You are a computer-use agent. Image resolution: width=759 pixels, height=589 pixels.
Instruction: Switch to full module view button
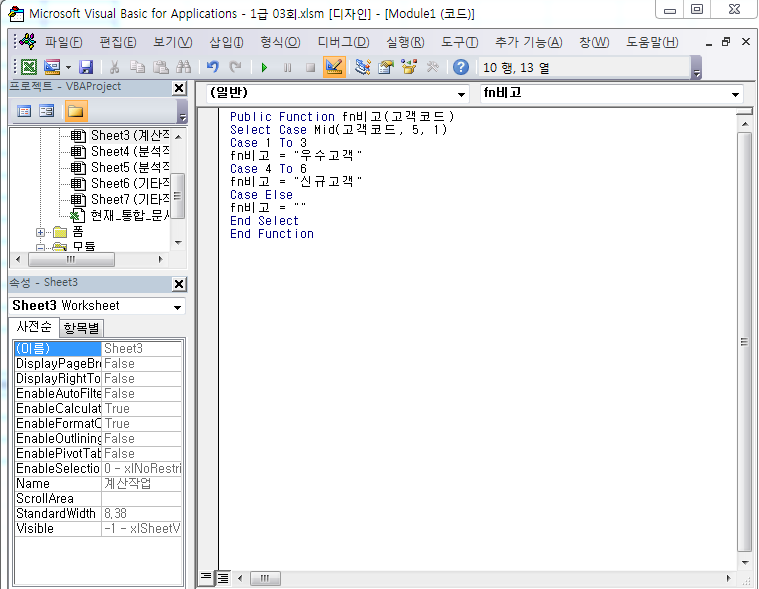(224, 577)
